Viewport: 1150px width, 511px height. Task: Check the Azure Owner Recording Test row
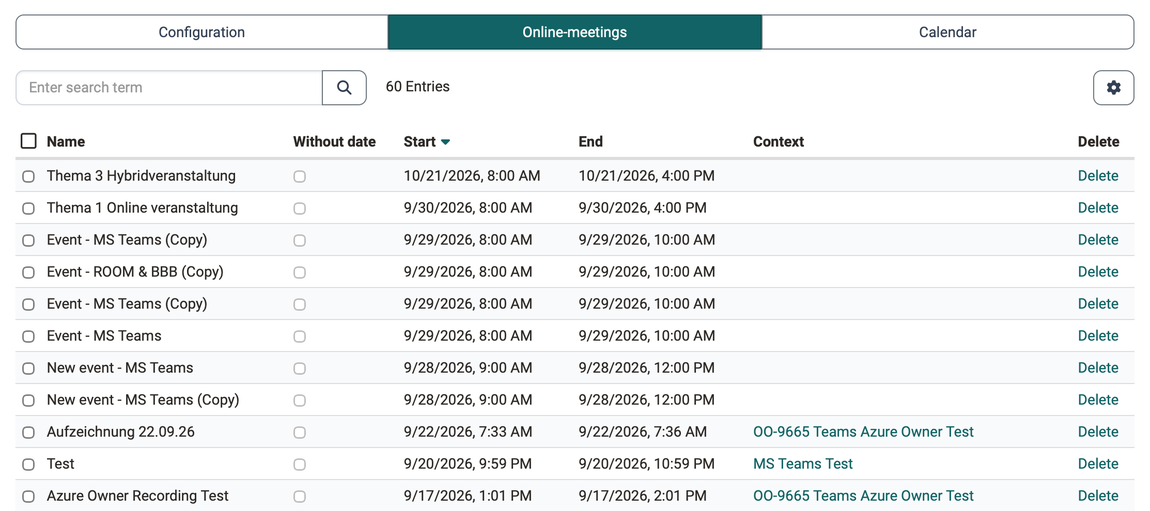click(x=29, y=496)
